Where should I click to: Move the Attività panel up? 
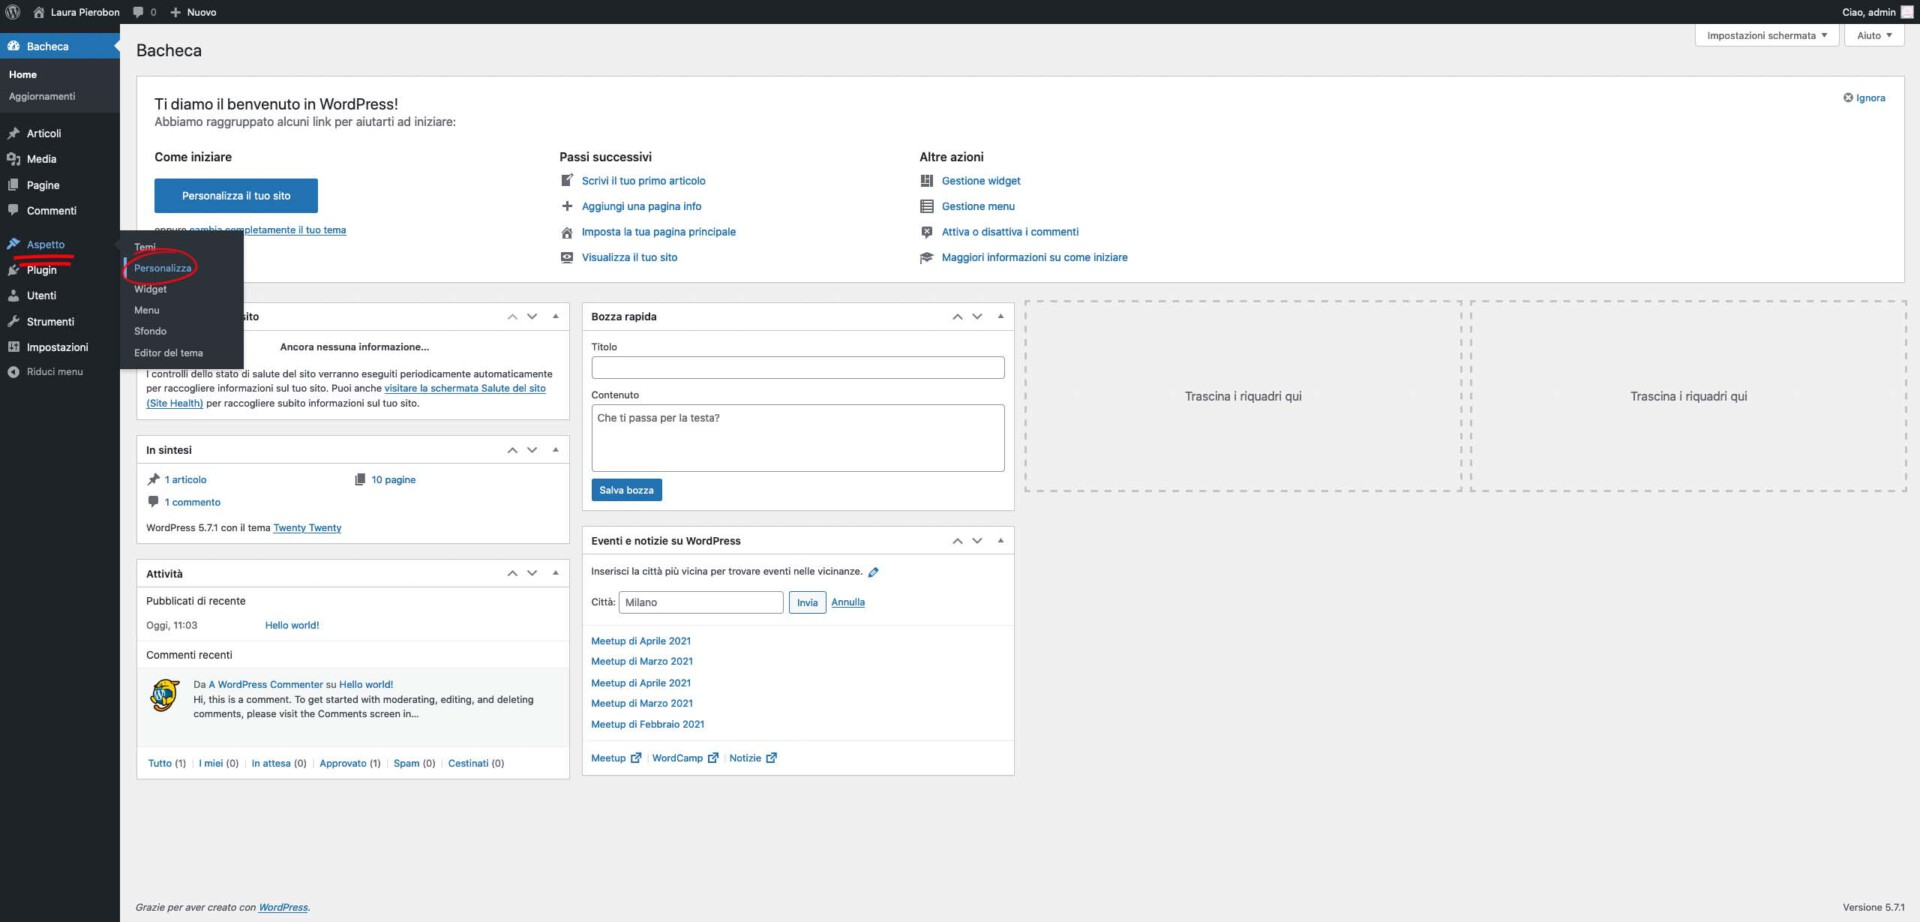click(x=512, y=573)
